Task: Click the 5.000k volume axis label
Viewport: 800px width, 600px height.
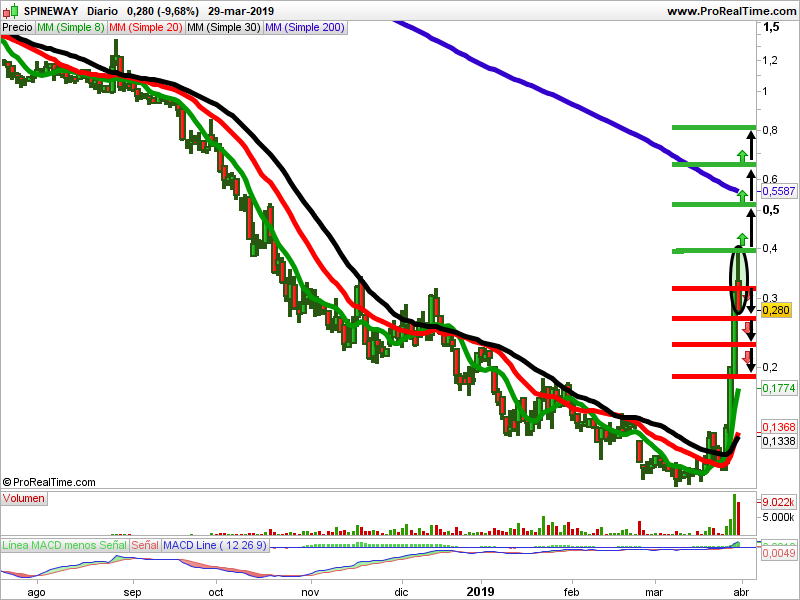Action: click(779, 517)
